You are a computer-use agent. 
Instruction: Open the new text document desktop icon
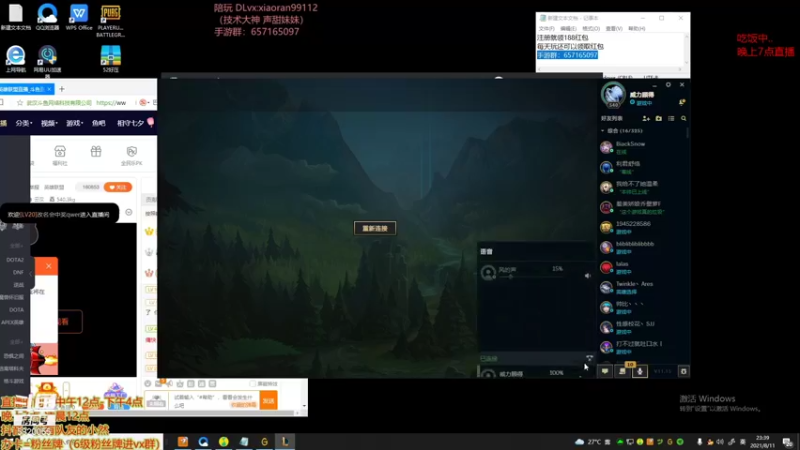[x=15, y=17]
